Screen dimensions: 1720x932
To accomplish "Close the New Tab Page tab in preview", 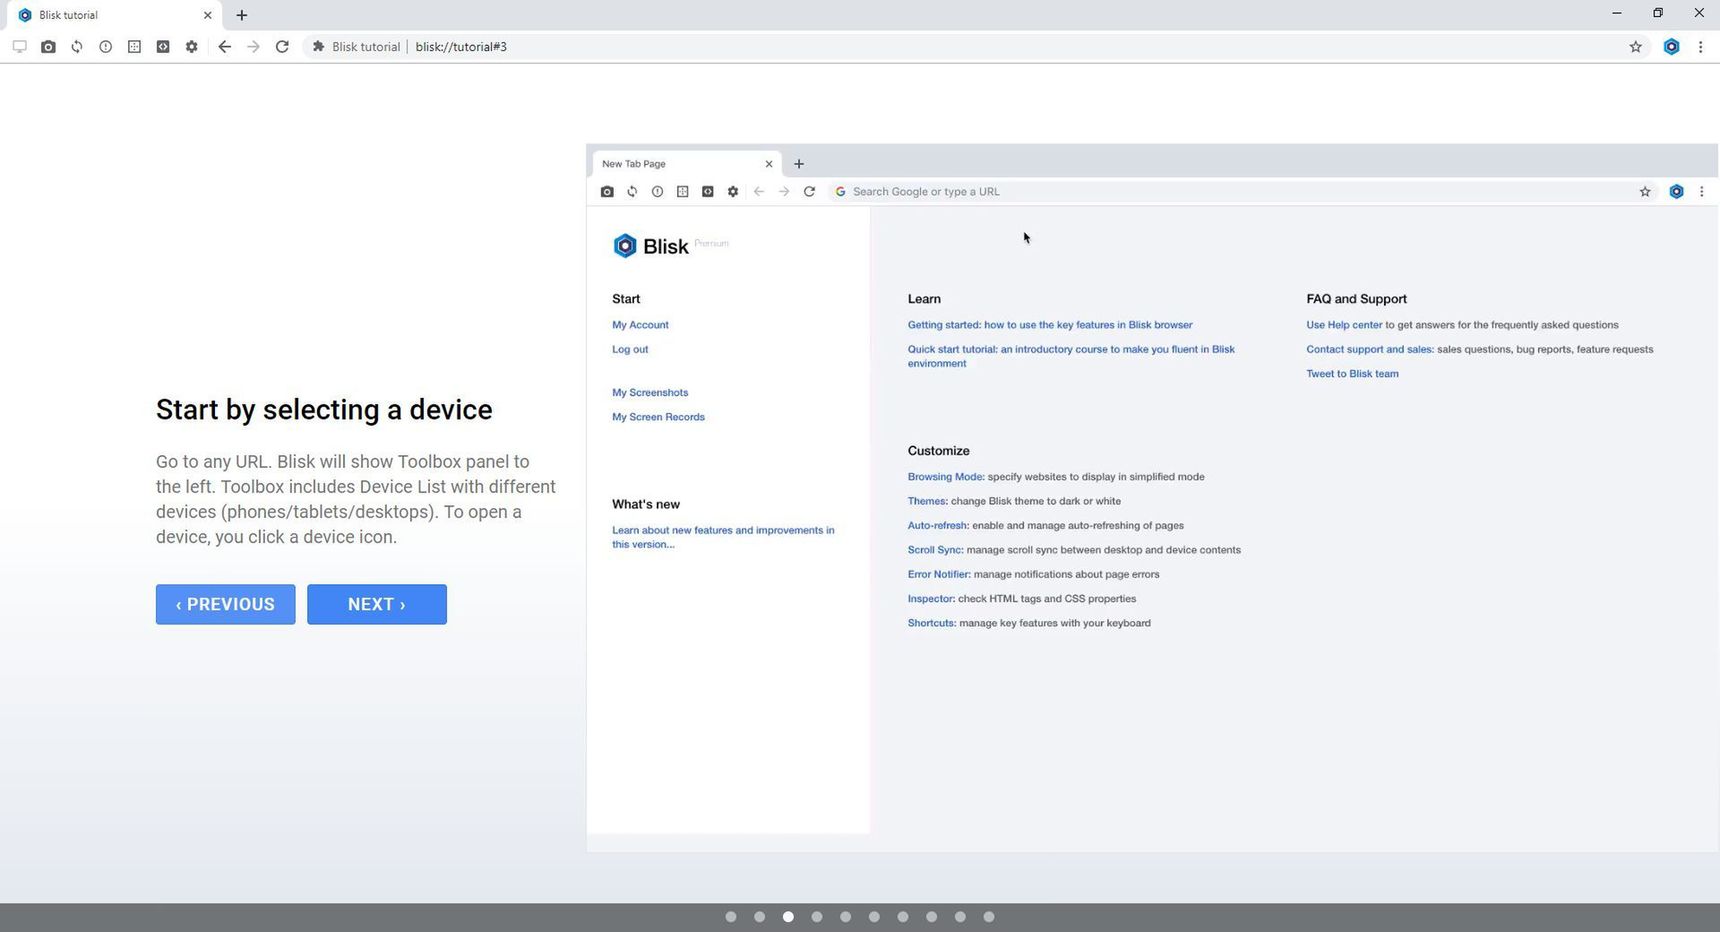I will tap(769, 164).
